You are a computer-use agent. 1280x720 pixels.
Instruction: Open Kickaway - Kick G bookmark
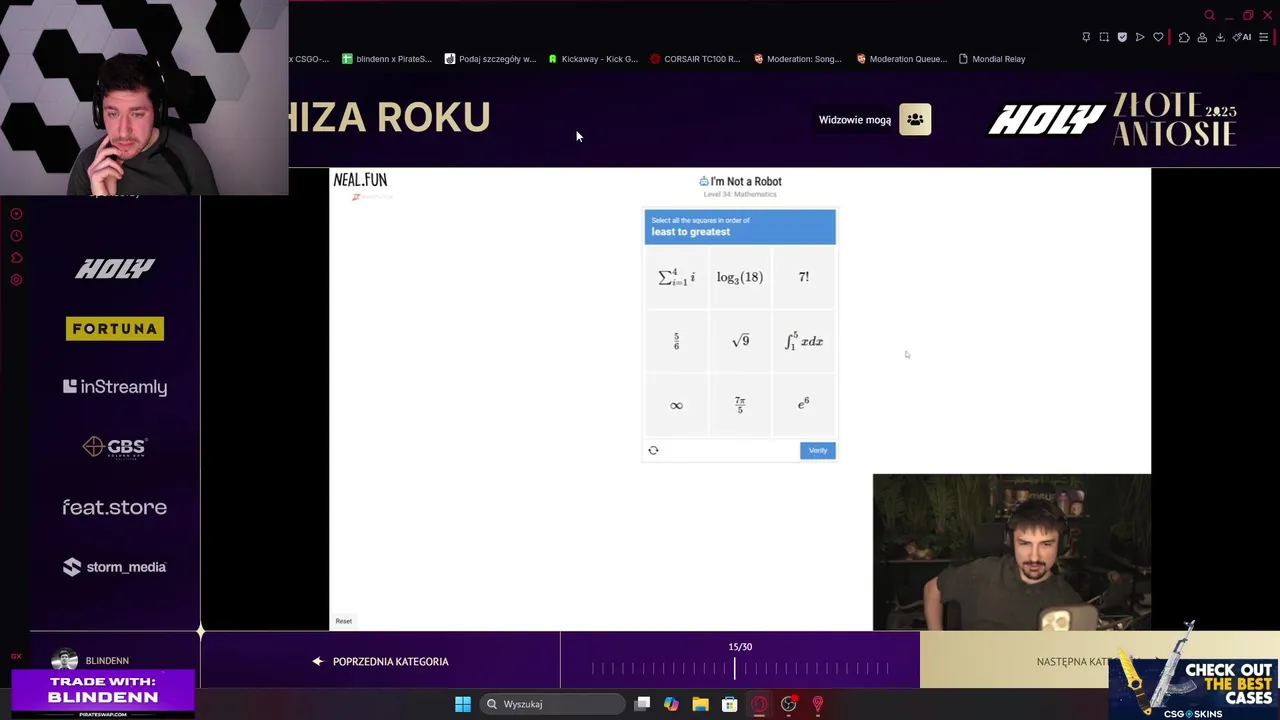(x=592, y=59)
